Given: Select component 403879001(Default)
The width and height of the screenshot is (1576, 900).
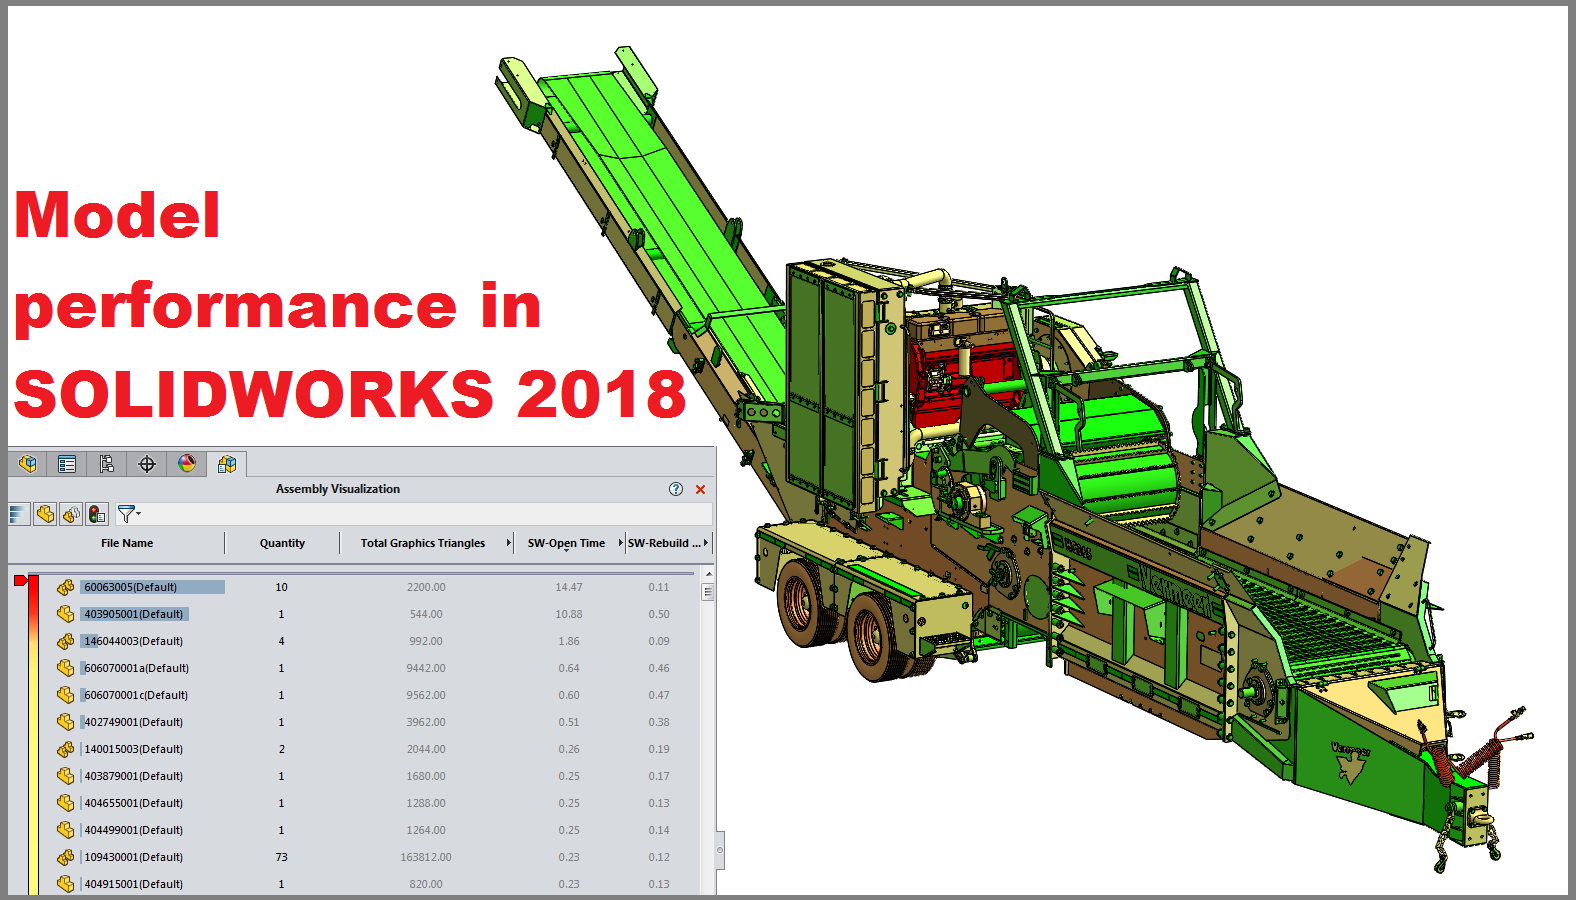Looking at the screenshot, I should tap(133, 776).
